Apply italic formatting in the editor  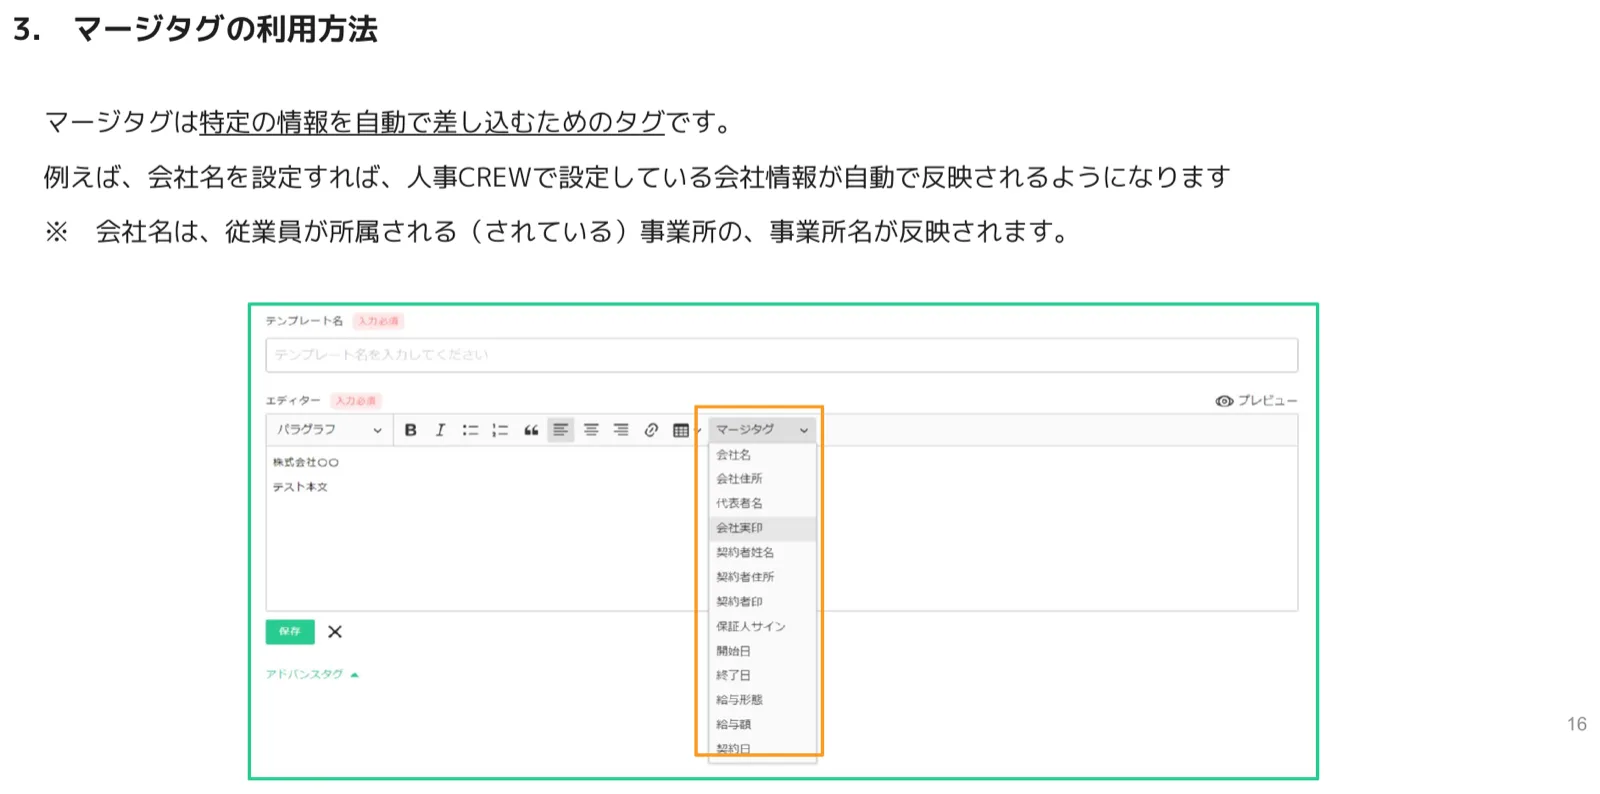pos(440,430)
